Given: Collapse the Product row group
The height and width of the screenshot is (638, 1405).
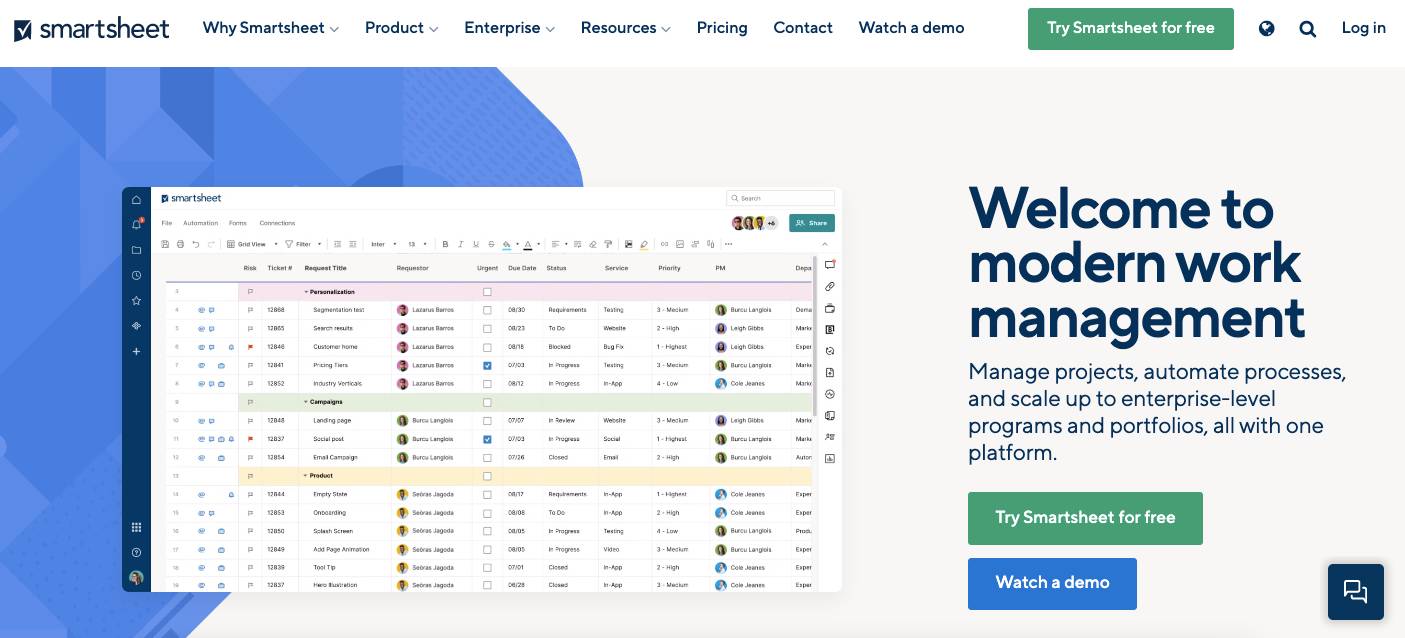Looking at the screenshot, I should pos(306,476).
